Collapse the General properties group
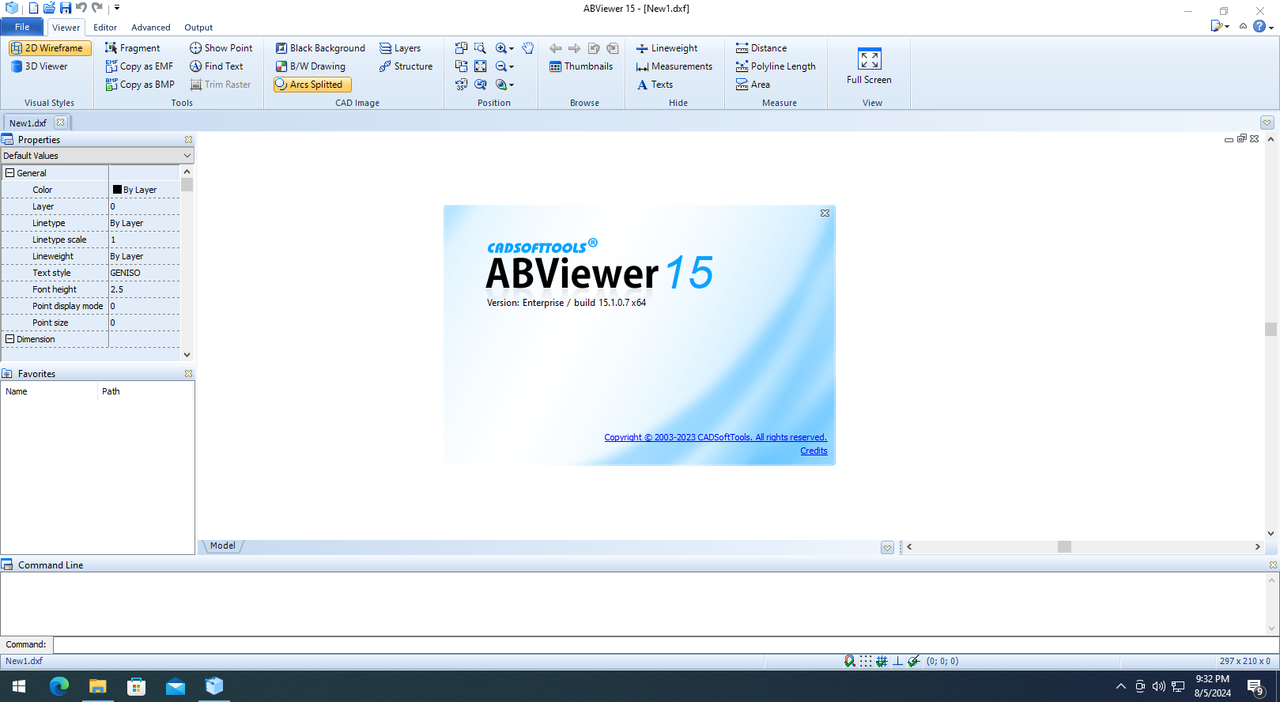This screenshot has width=1280, height=702. click(x=10, y=173)
